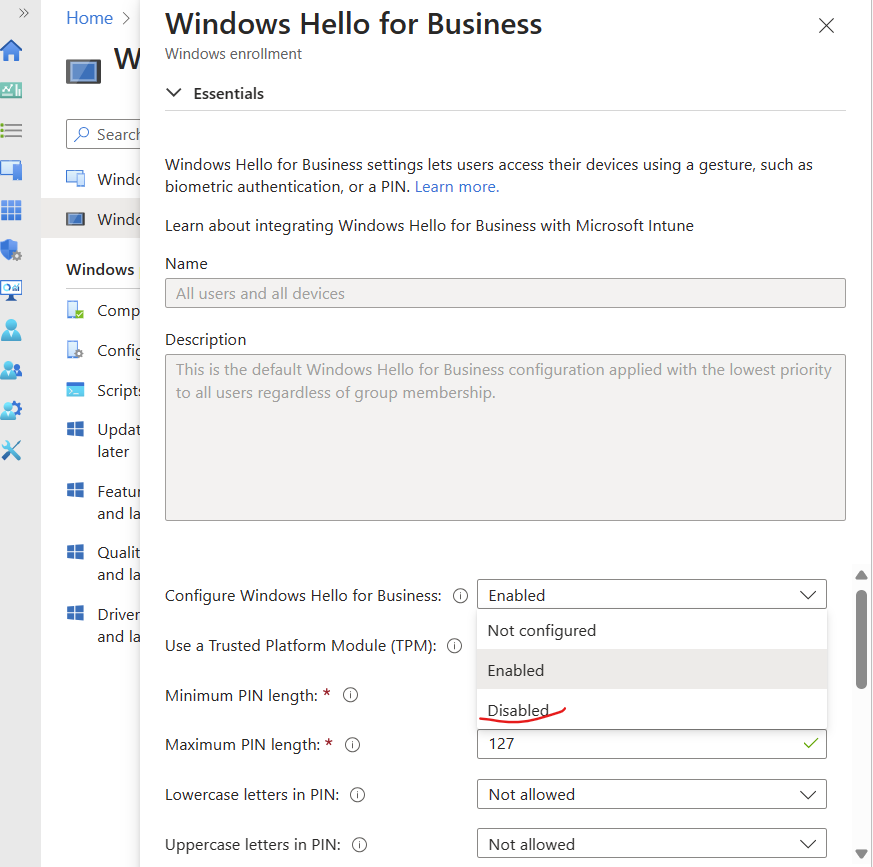
Task: Click info icon for Maximum PIN length
Action: pyautogui.click(x=352, y=744)
